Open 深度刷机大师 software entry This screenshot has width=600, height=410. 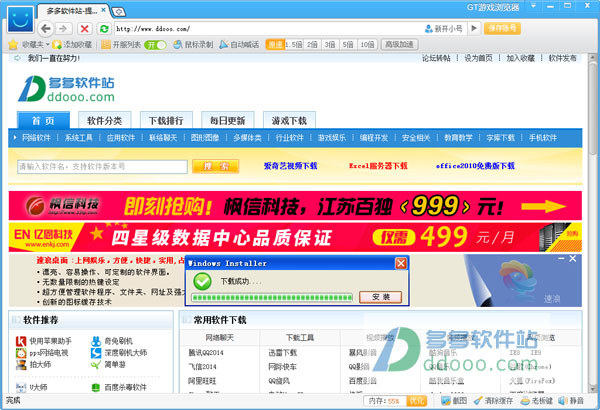click(119, 353)
